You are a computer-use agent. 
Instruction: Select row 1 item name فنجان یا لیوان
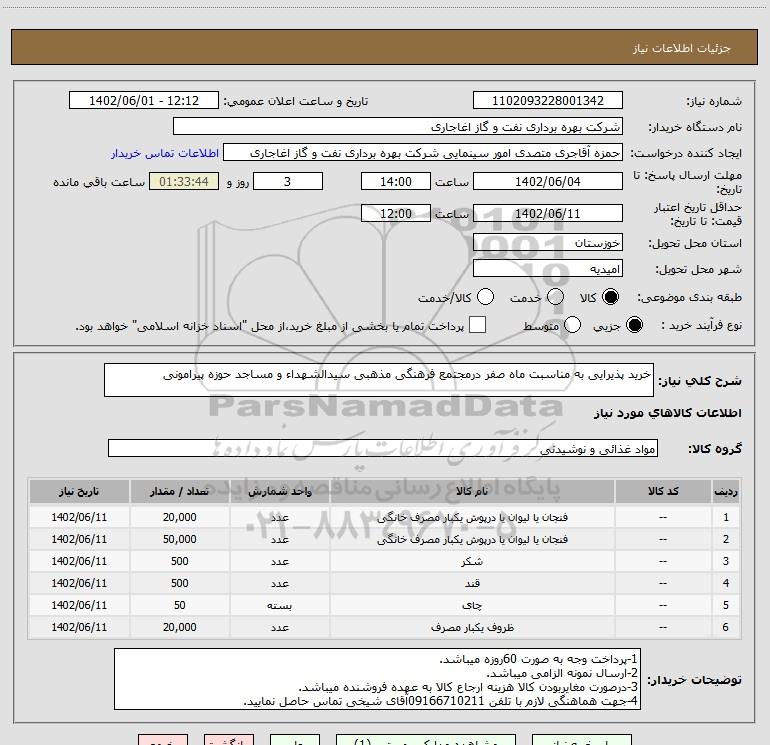pyautogui.click(x=472, y=517)
